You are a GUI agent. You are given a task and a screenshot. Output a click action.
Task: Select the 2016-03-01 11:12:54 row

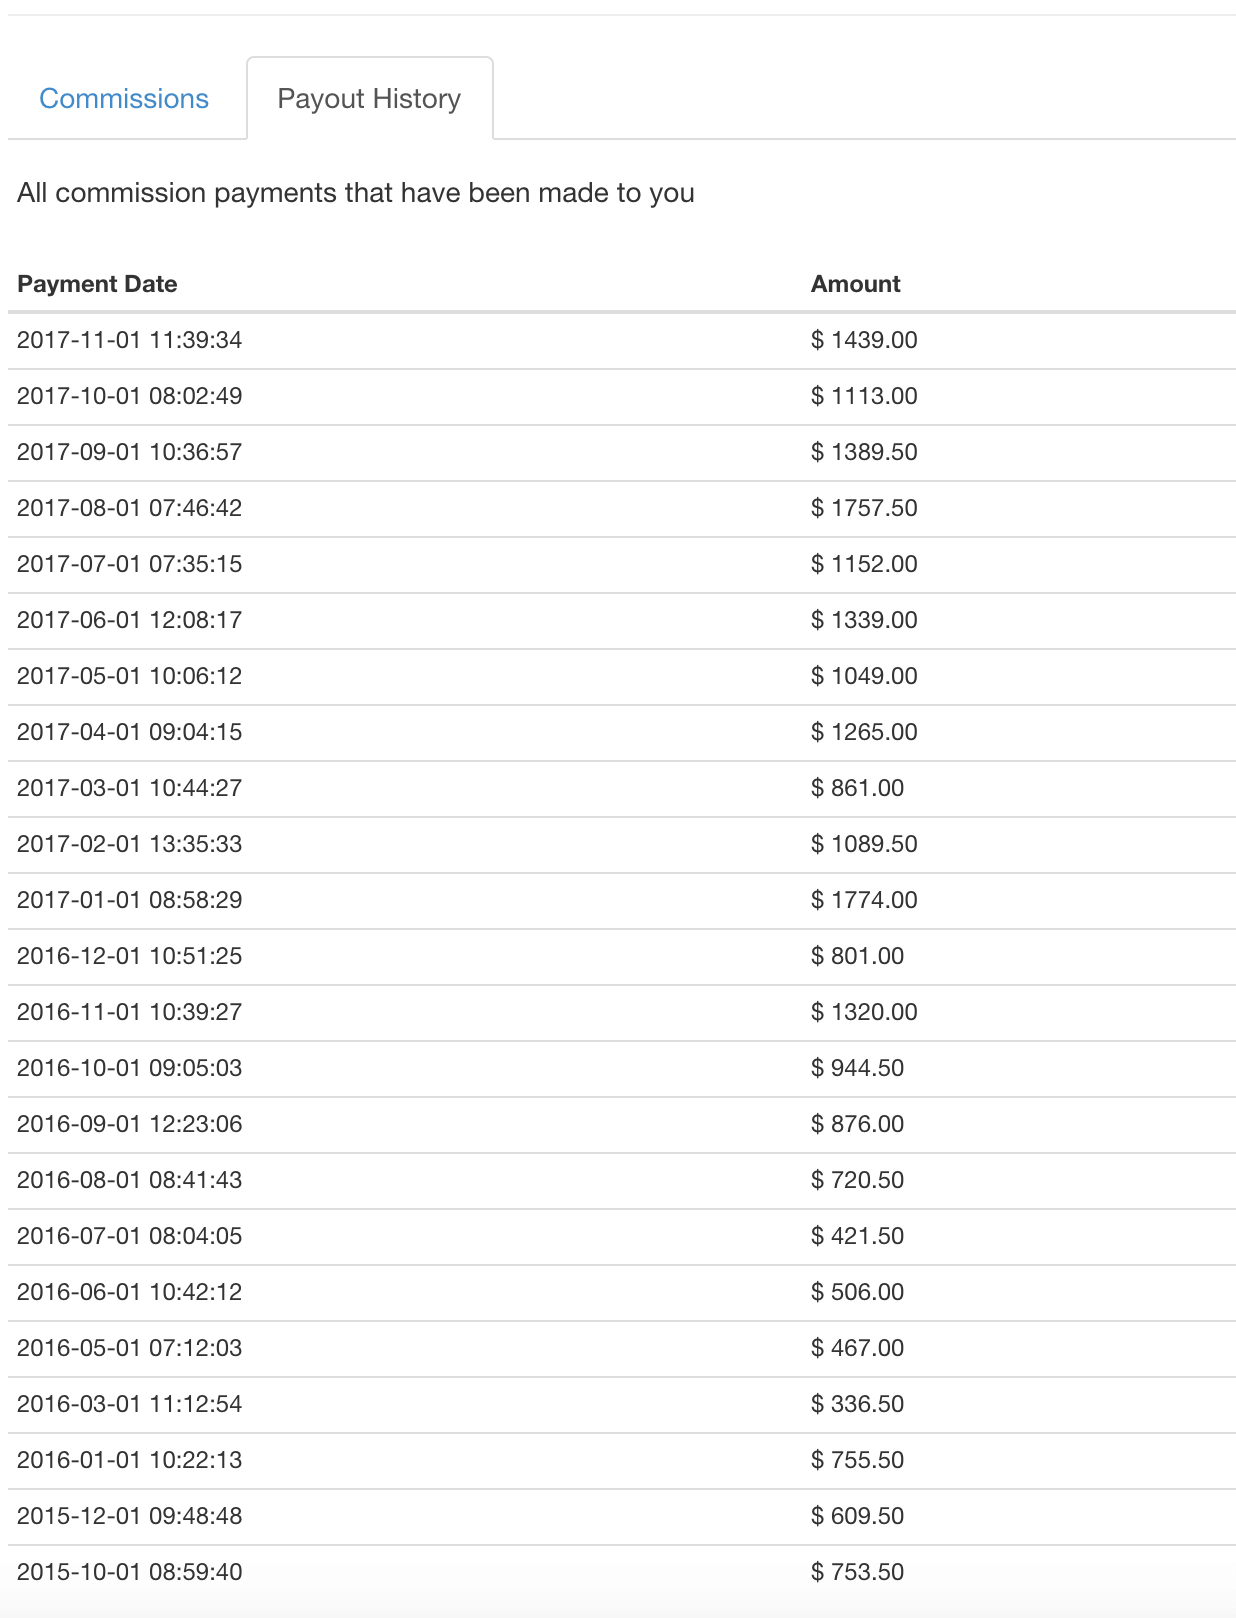coord(622,1404)
